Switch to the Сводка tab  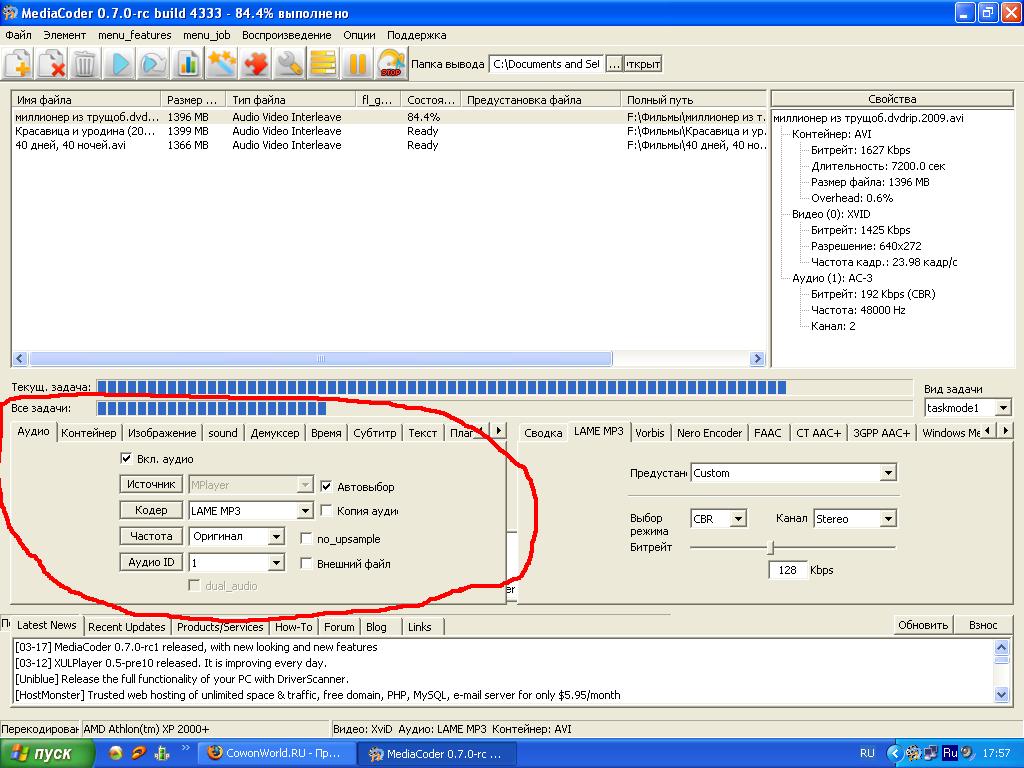coord(543,433)
